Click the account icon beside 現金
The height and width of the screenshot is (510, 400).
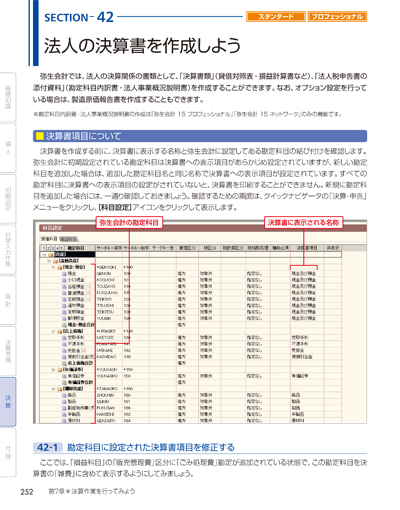pyautogui.click(x=64, y=274)
